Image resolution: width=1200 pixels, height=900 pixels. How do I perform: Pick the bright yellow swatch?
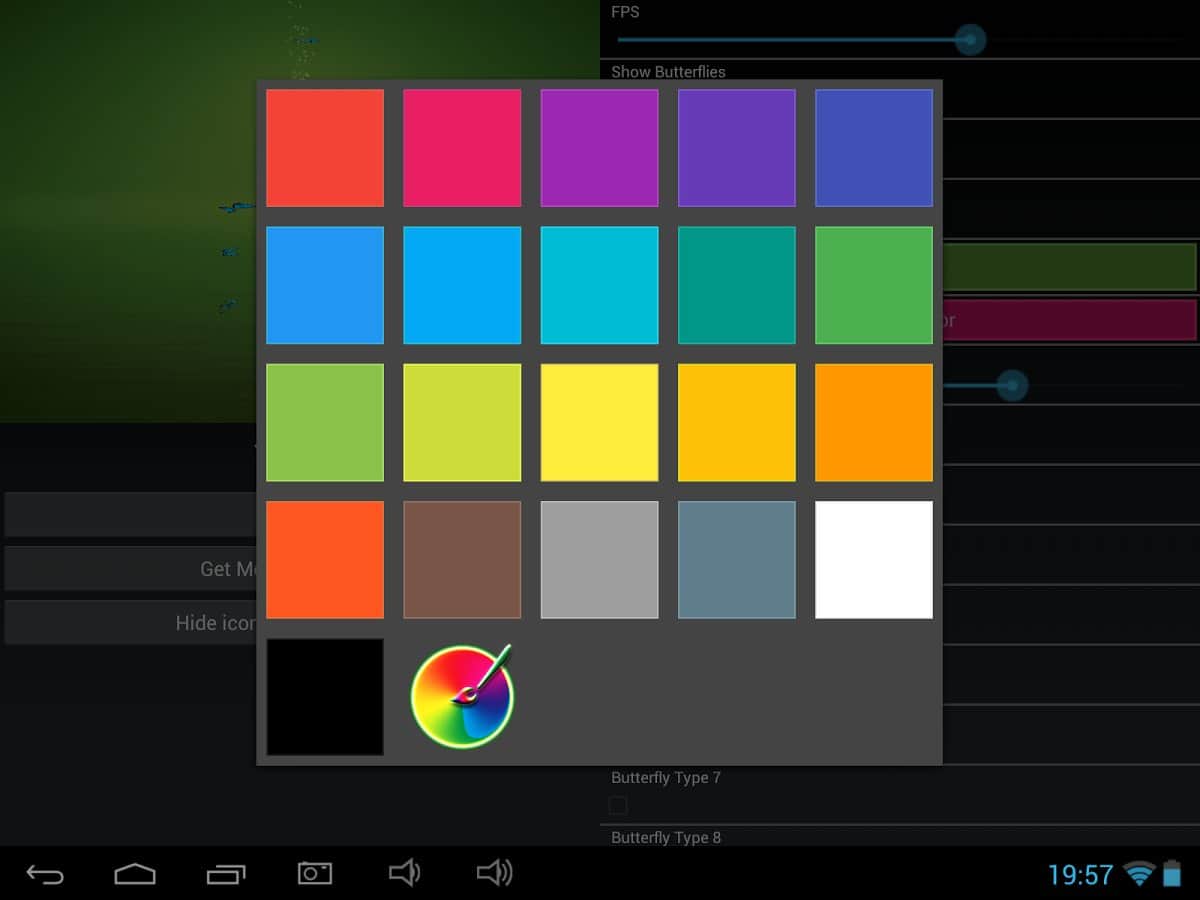coord(599,422)
